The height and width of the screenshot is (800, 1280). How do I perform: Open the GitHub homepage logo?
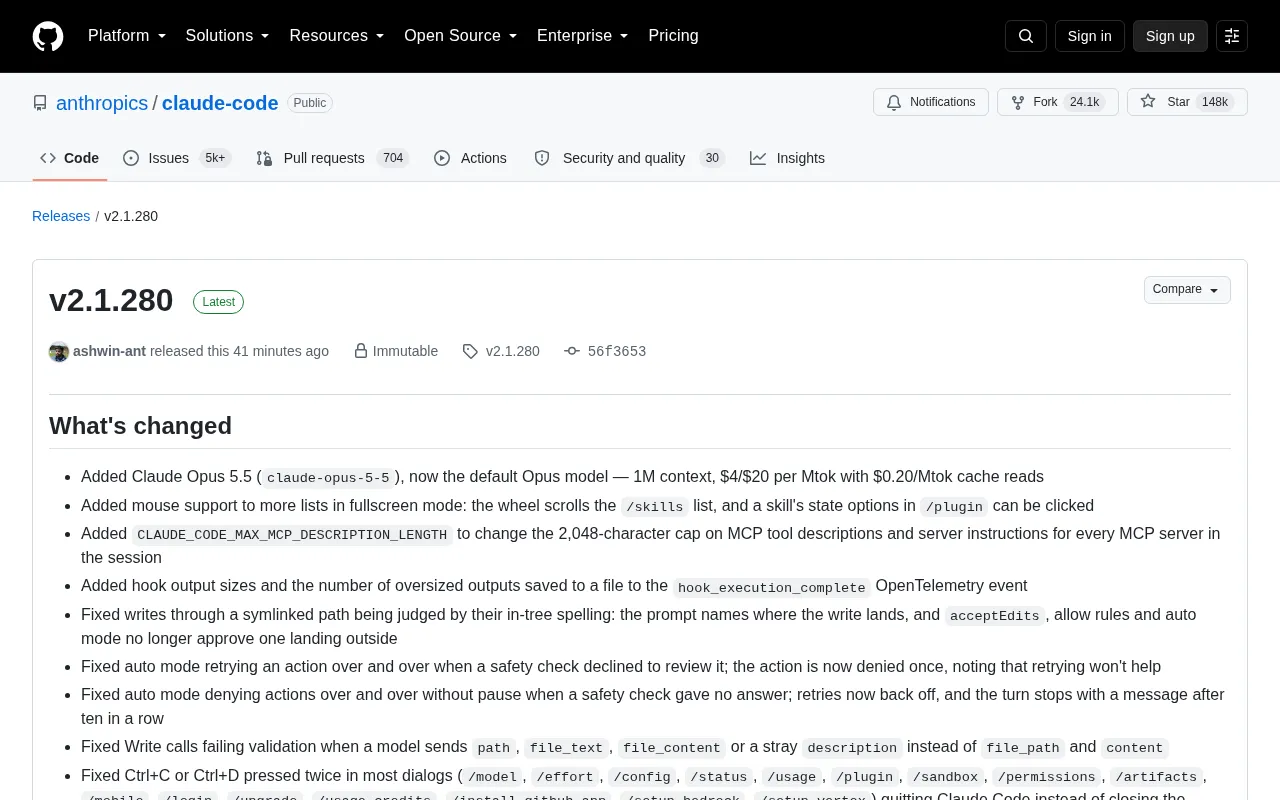point(48,36)
